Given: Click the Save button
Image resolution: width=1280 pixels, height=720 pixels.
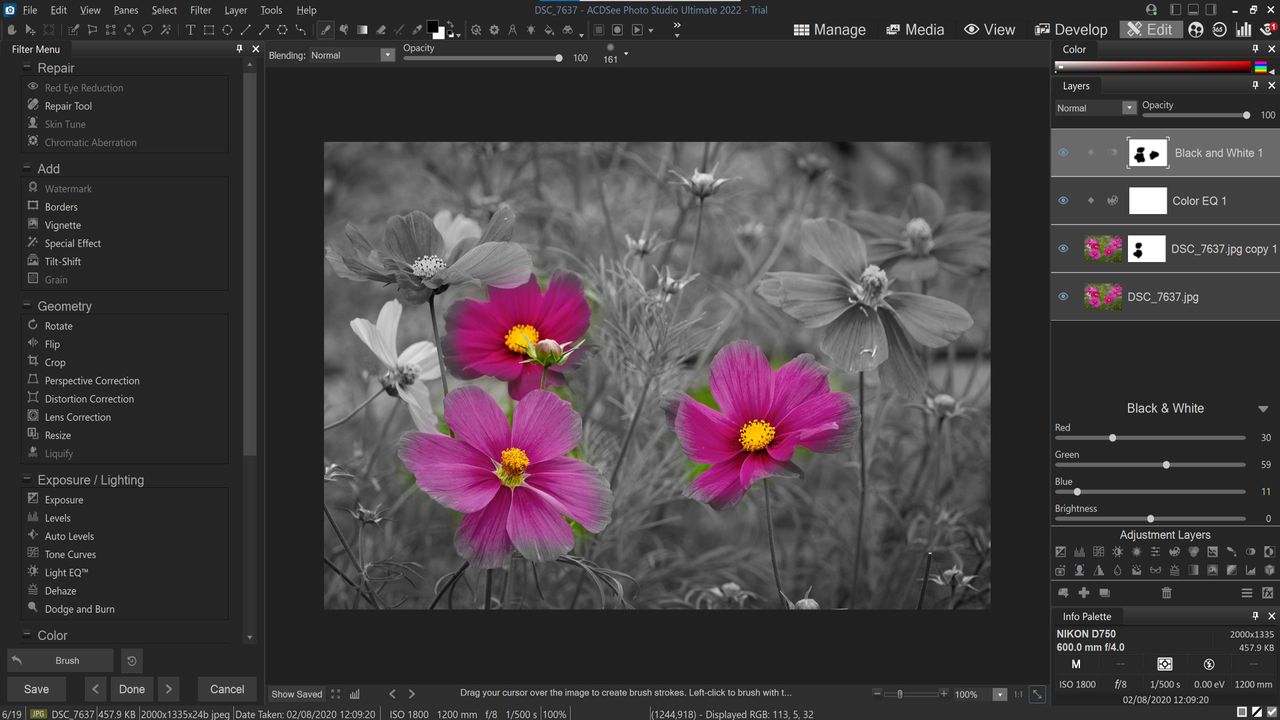Looking at the screenshot, I should 37,689.
